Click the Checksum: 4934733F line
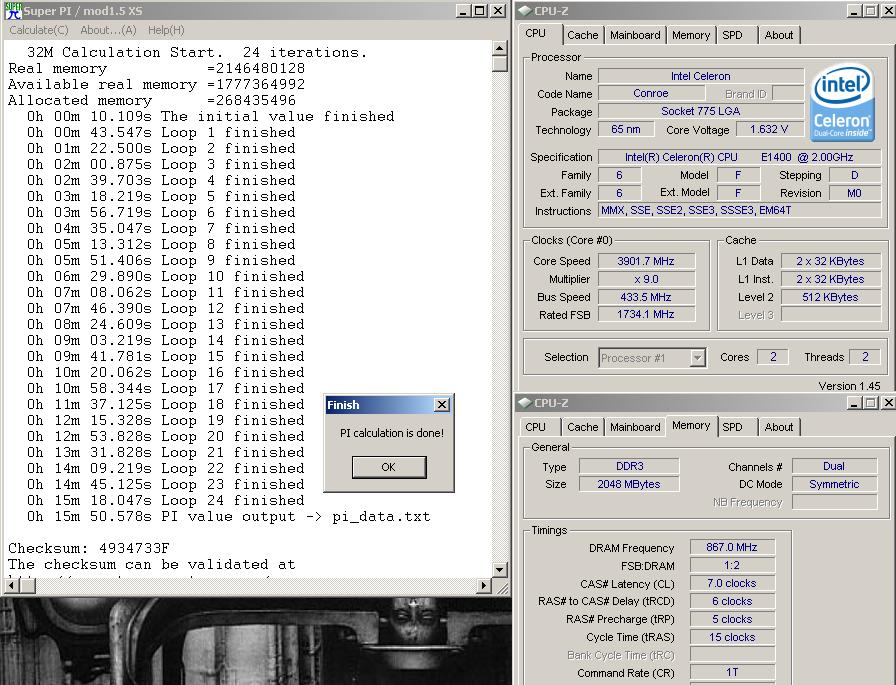The height and width of the screenshot is (685, 896). 89,548
